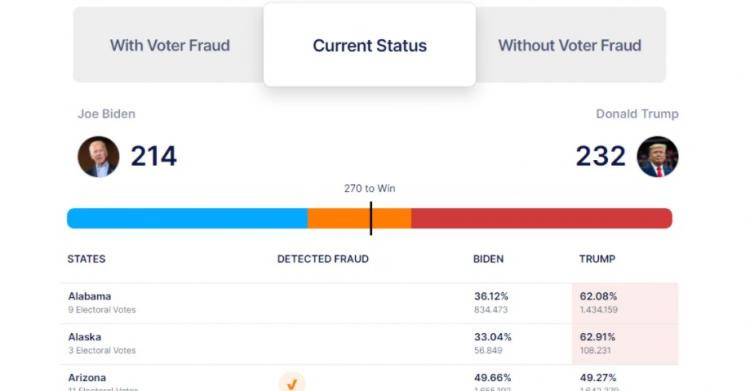The height and width of the screenshot is (391, 750).
Task: Click the BIDEN column header
Action: (x=488, y=259)
